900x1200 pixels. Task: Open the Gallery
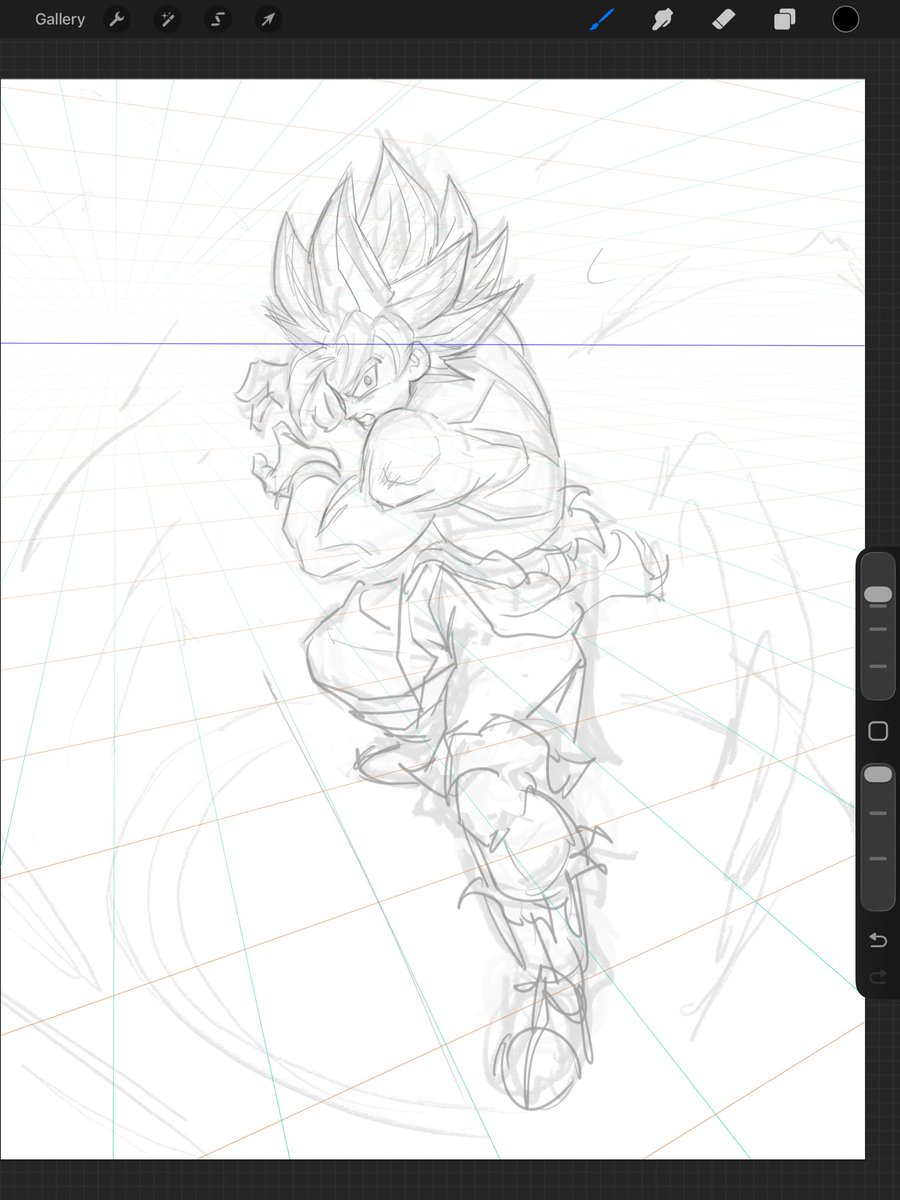point(60,19)
